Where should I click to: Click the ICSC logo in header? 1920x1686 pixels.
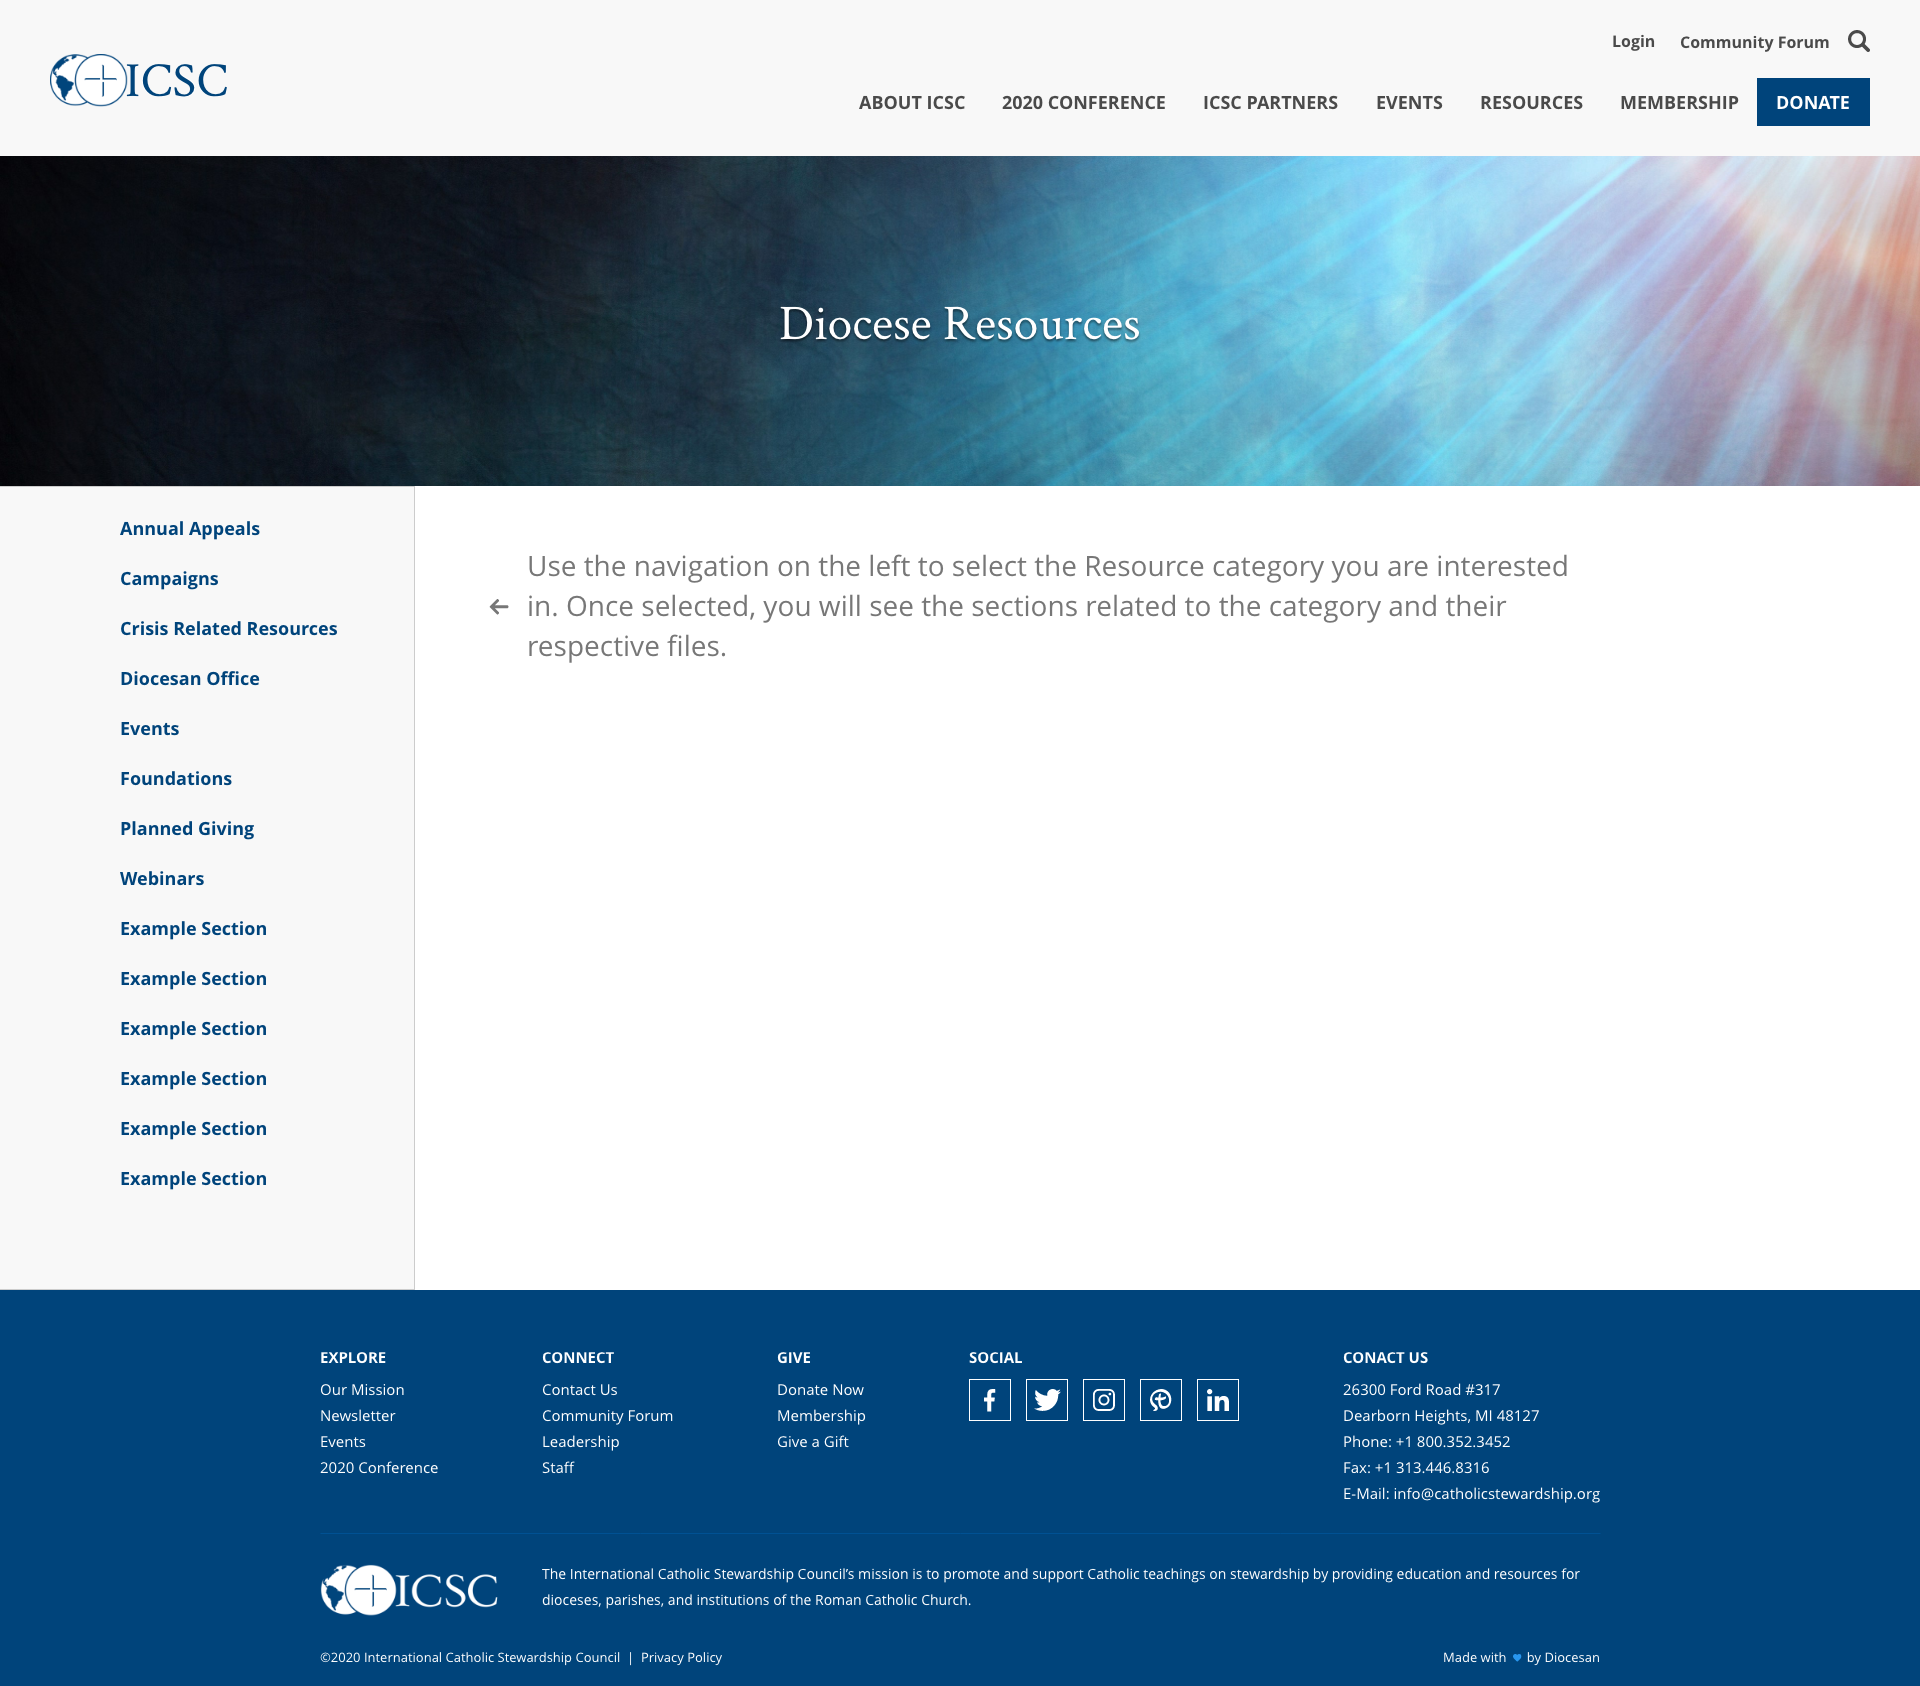click(x=139, y=80)
